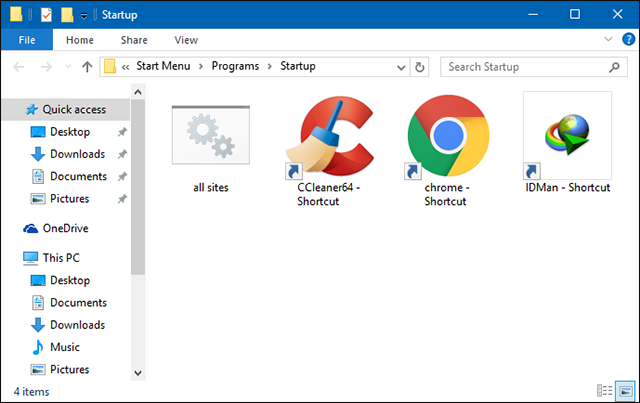Click the Properties icon in title bar
The height and width of the screenshot is (403, 640).
click(x=46, y=15)
